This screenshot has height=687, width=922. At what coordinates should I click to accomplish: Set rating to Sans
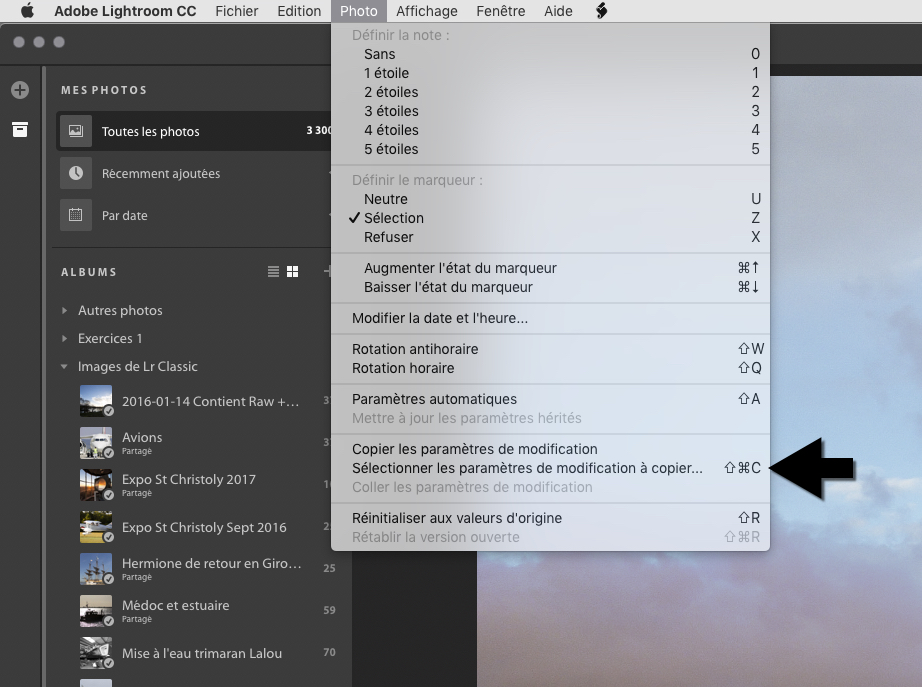[x=550, y=54]
